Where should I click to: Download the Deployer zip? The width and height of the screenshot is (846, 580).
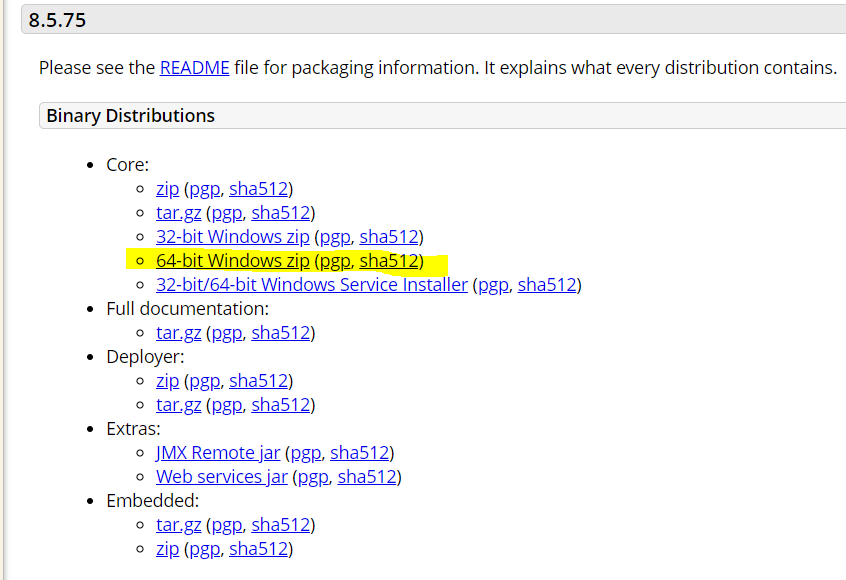tap(167, 381)
